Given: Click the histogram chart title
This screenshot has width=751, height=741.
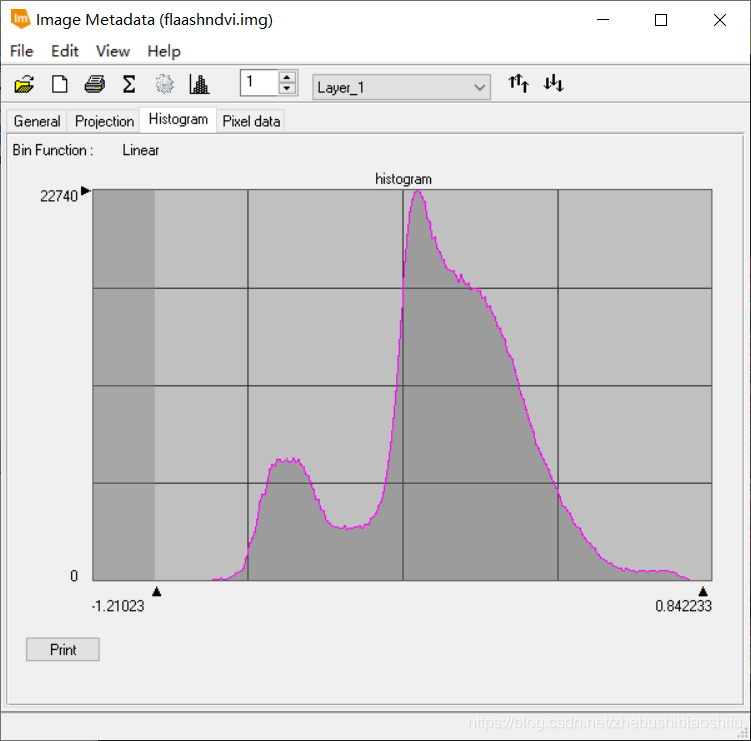Looking at the screenshot, I should pos(403,179).
